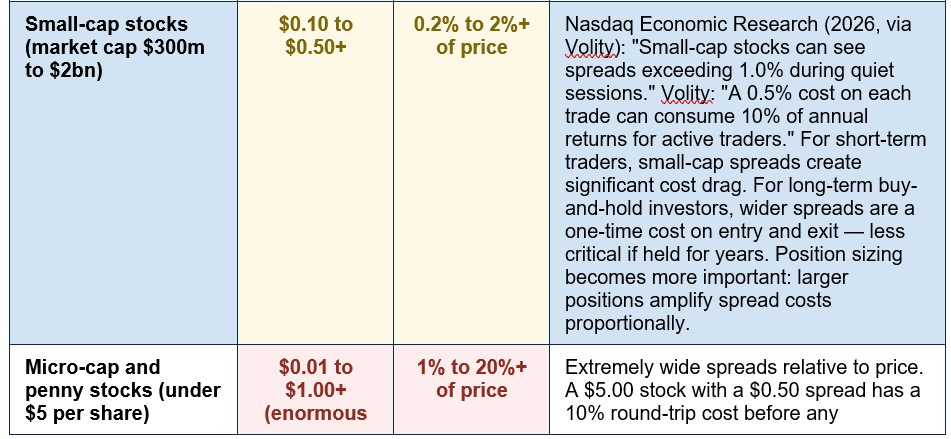Click the '1% to 20%+ of price' cell
Viewport: 951px width, 439px height.
pos(471,378)
